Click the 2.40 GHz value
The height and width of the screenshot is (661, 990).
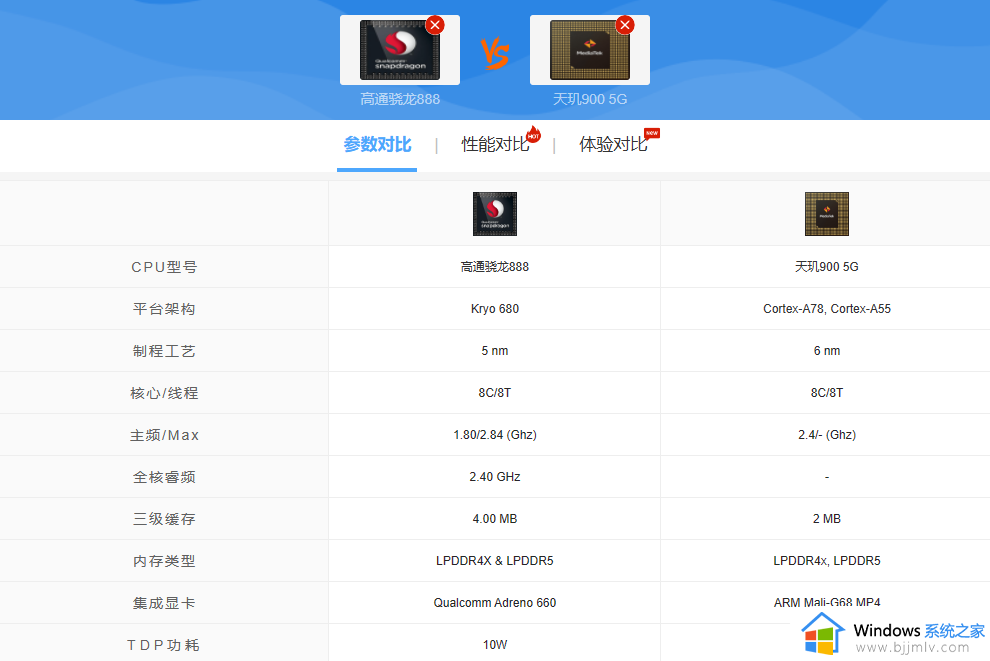point(495,477)
